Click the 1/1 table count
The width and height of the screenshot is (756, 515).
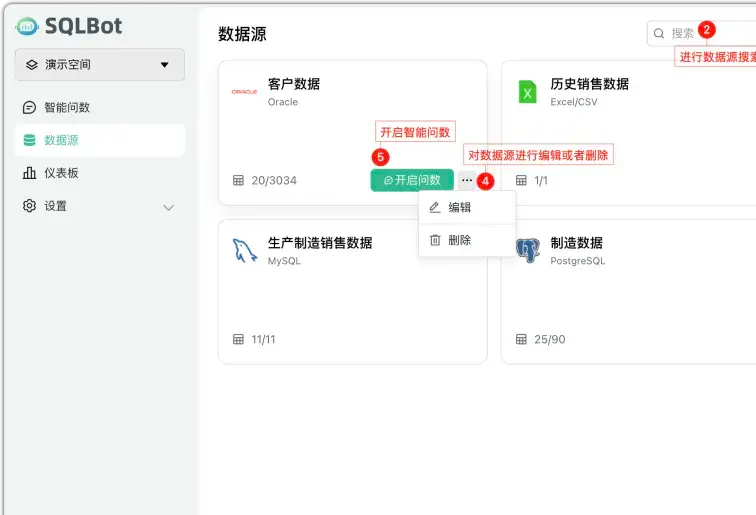click(x=541, y=180)
